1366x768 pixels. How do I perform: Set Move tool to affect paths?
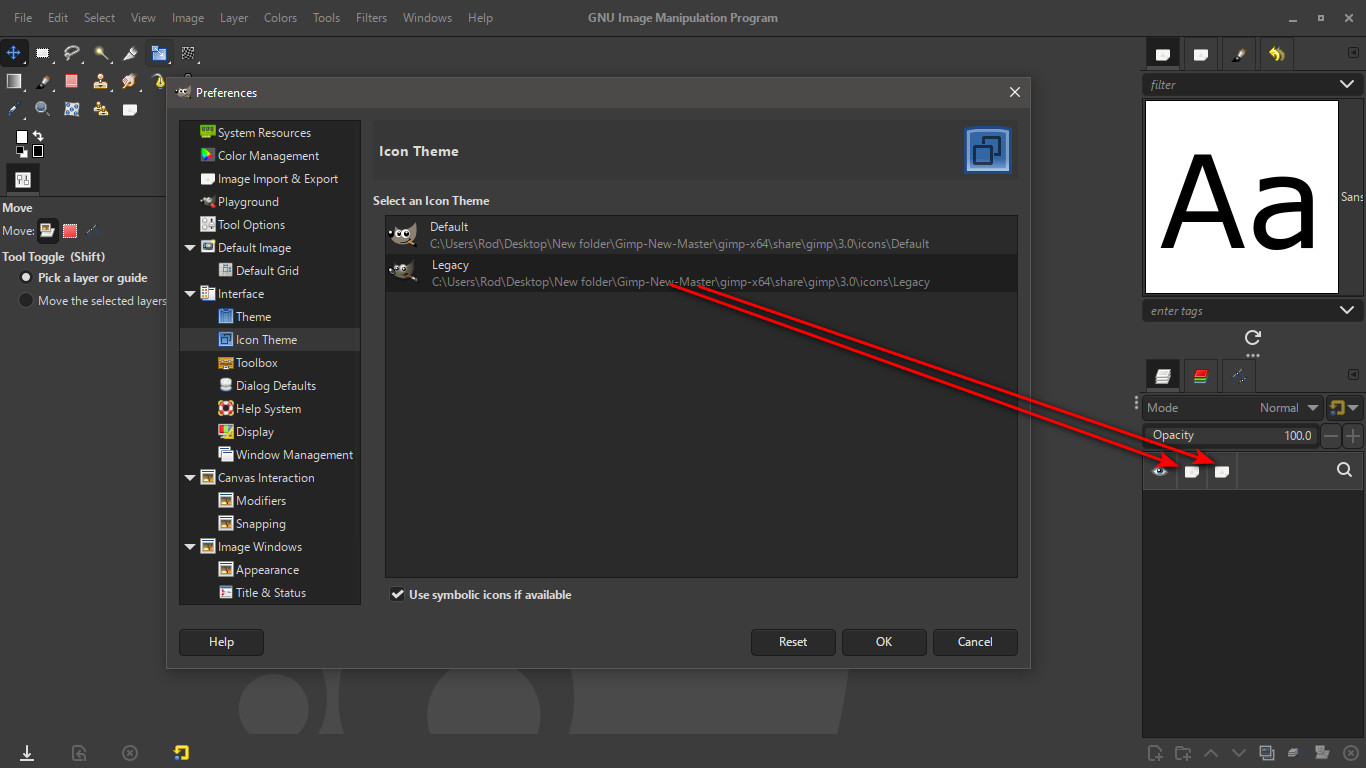click(x=92, y=231)
